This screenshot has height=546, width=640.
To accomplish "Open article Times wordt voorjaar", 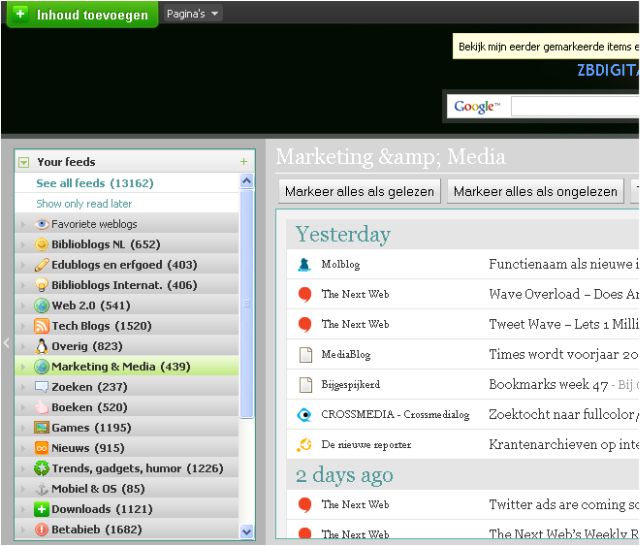I will (x=564, y=355).
